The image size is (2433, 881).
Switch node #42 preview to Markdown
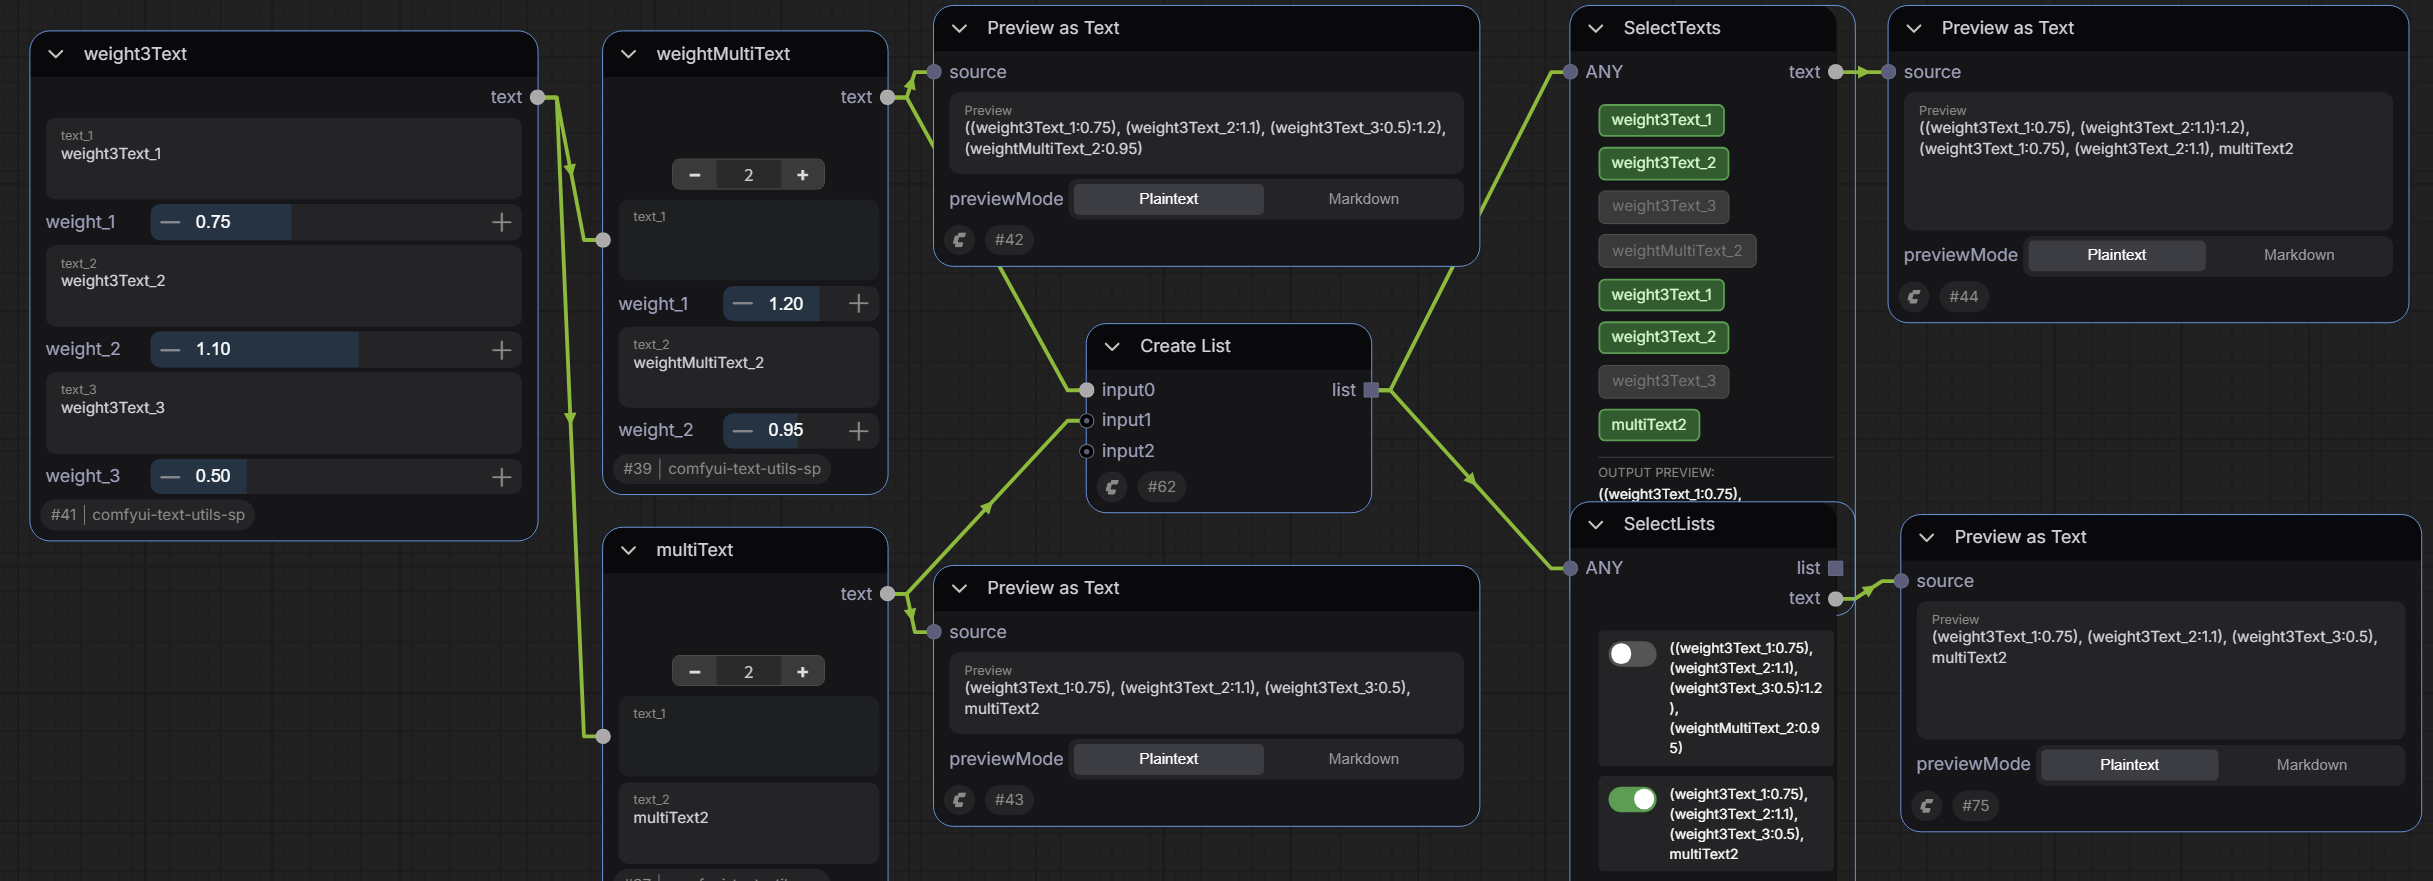(x=1363, y=199)
